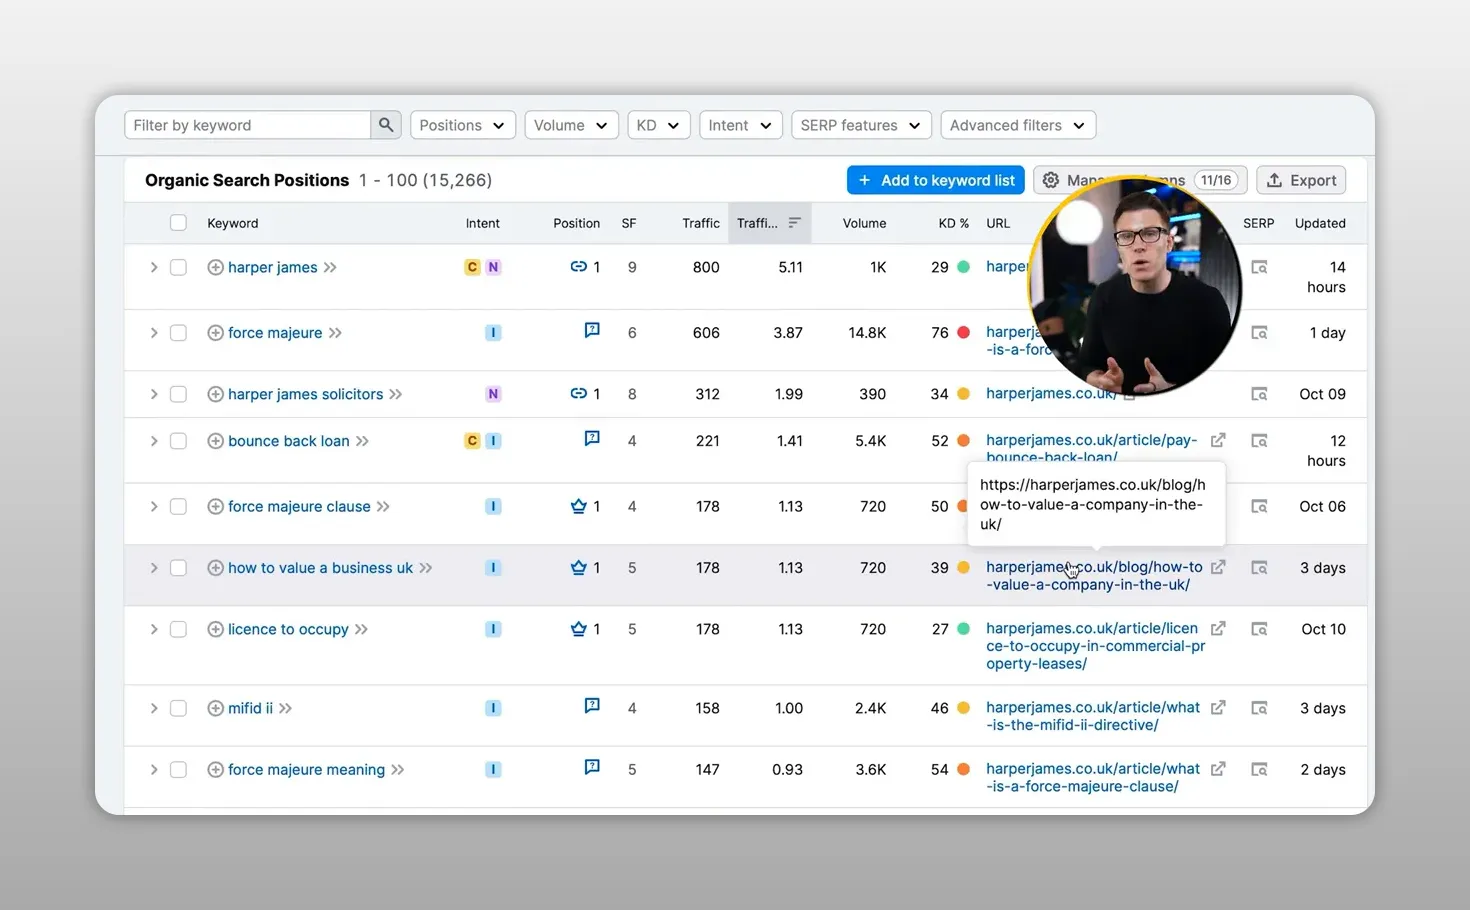Add 'force majeure' keyword with plus icon

215,333
